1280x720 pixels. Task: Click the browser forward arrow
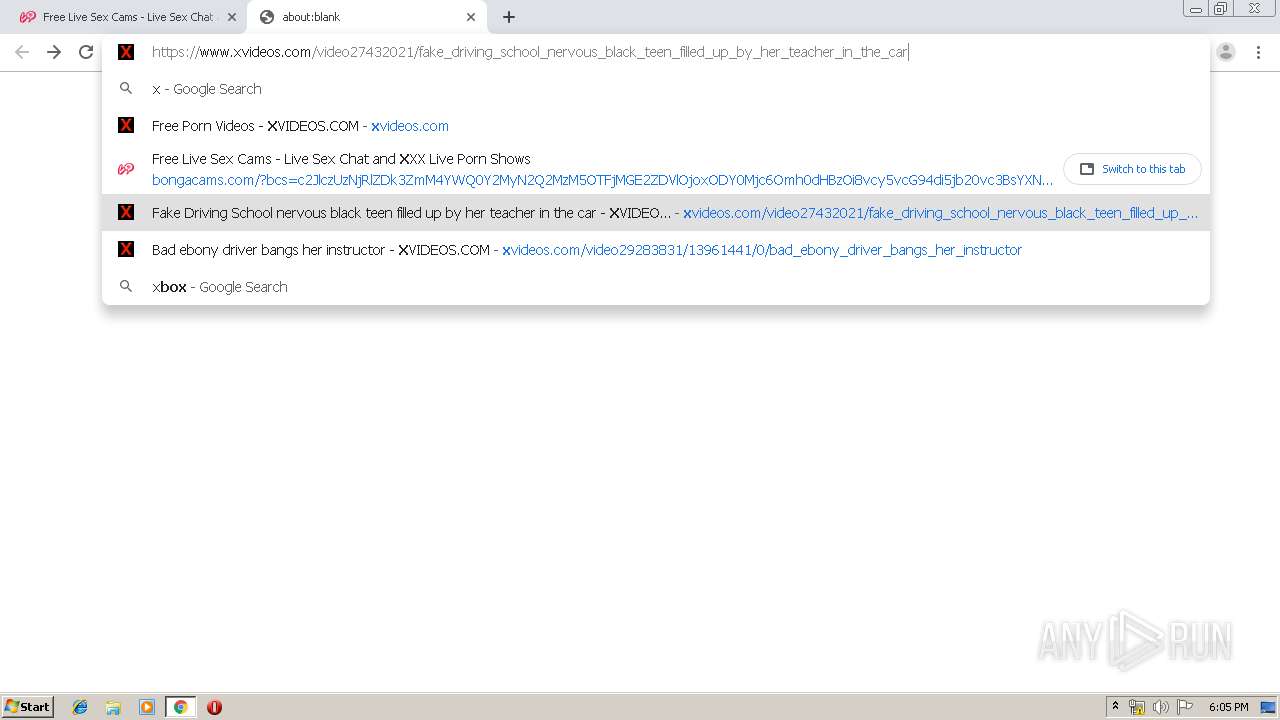pyautogui.click(x=54, y=52)
